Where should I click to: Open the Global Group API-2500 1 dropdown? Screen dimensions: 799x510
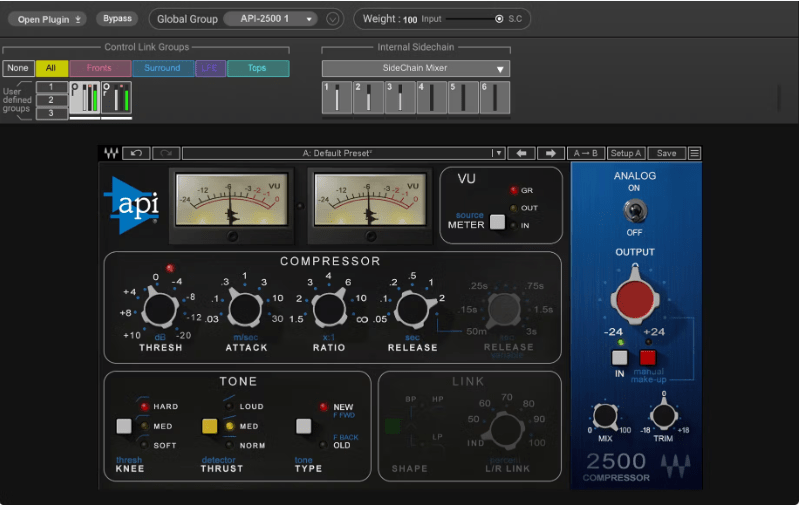click(x=271, y=19)
